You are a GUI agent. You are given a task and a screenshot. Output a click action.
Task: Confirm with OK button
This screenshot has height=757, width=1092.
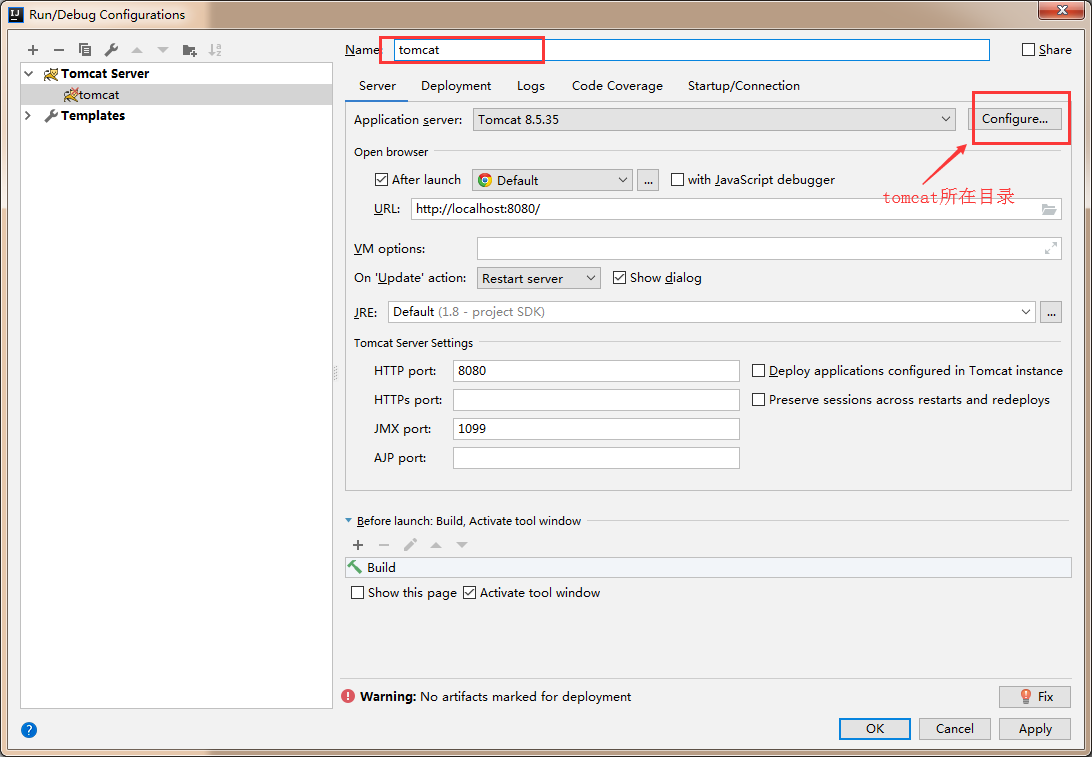coord(875,728)
